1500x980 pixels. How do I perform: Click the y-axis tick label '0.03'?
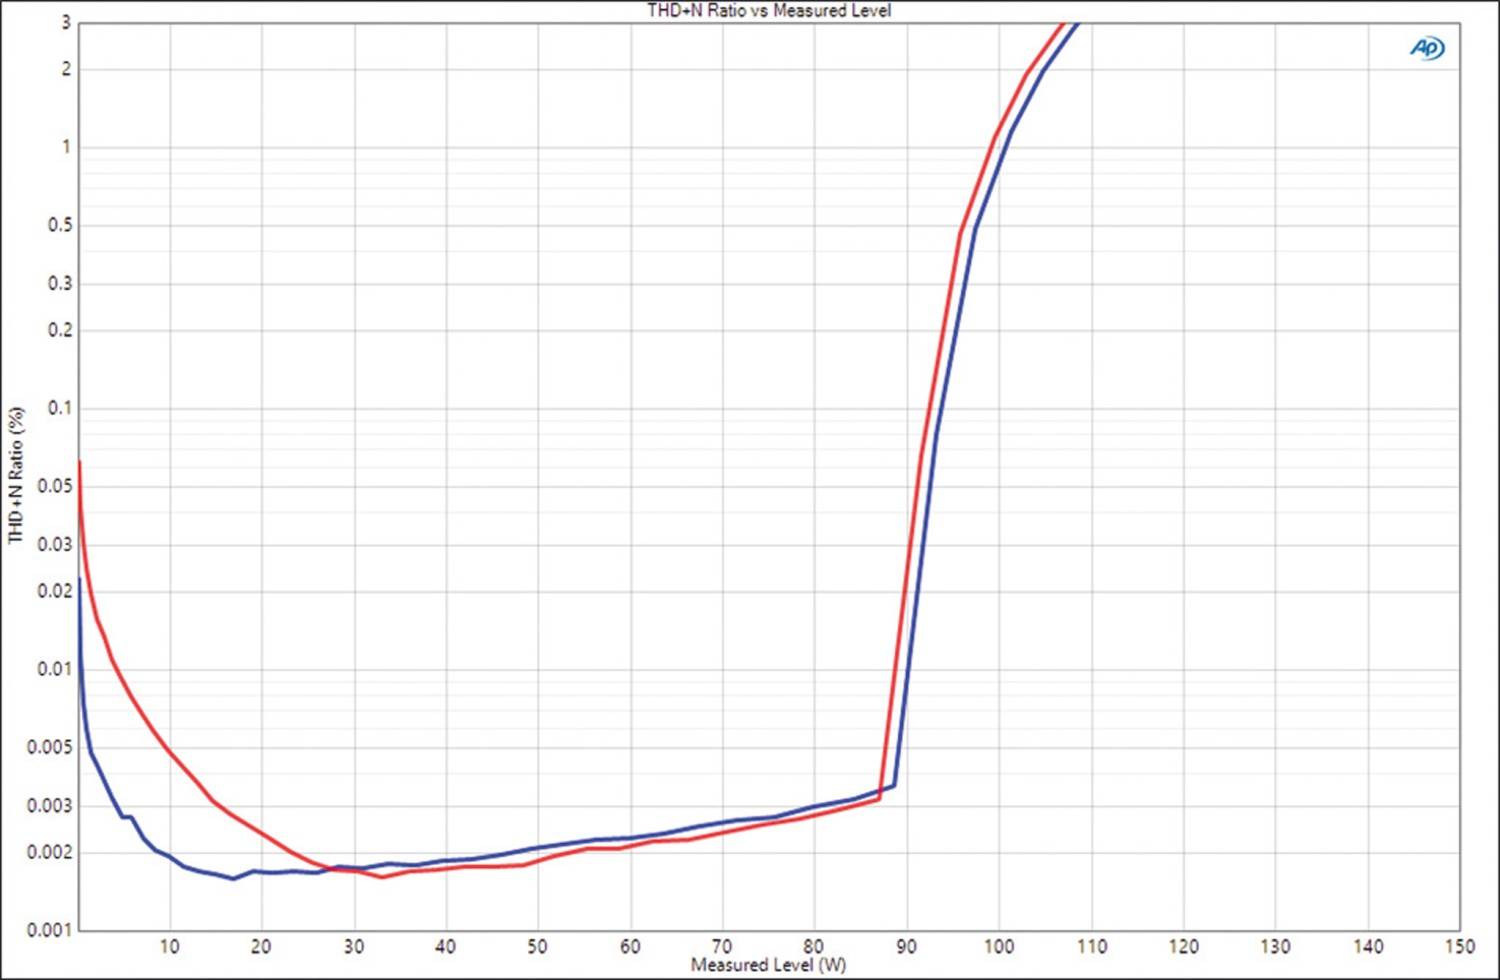point(56,544)
